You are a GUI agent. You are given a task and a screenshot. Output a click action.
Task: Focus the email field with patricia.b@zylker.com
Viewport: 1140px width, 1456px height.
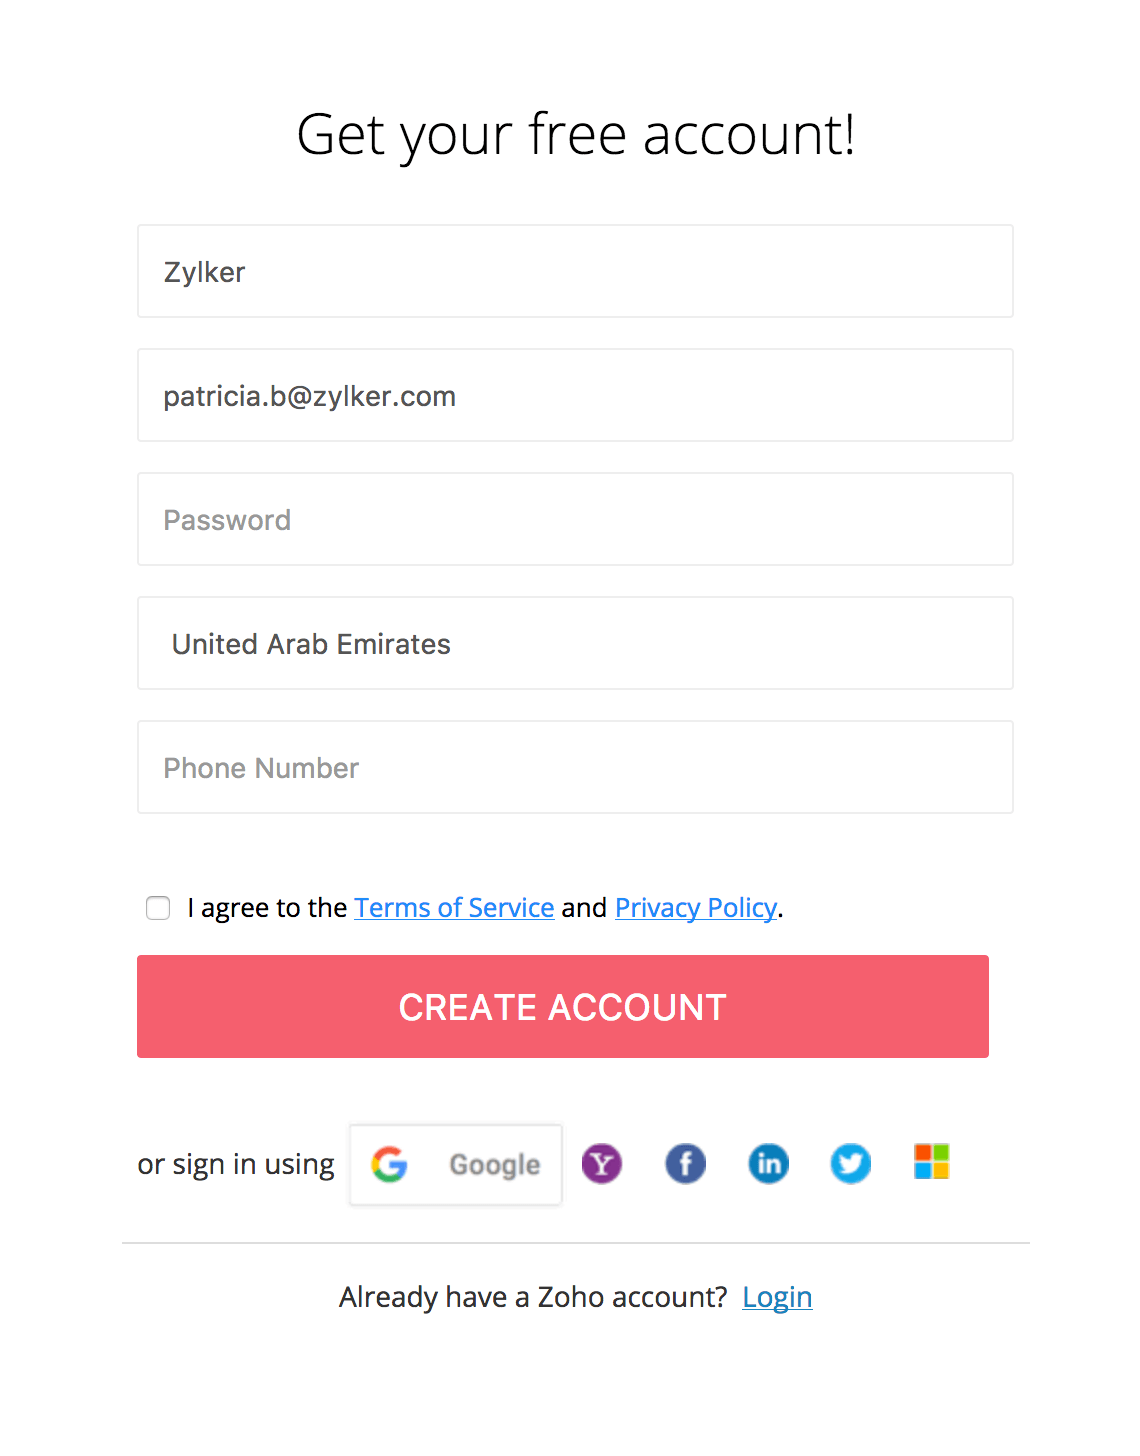tap(575, 396)
